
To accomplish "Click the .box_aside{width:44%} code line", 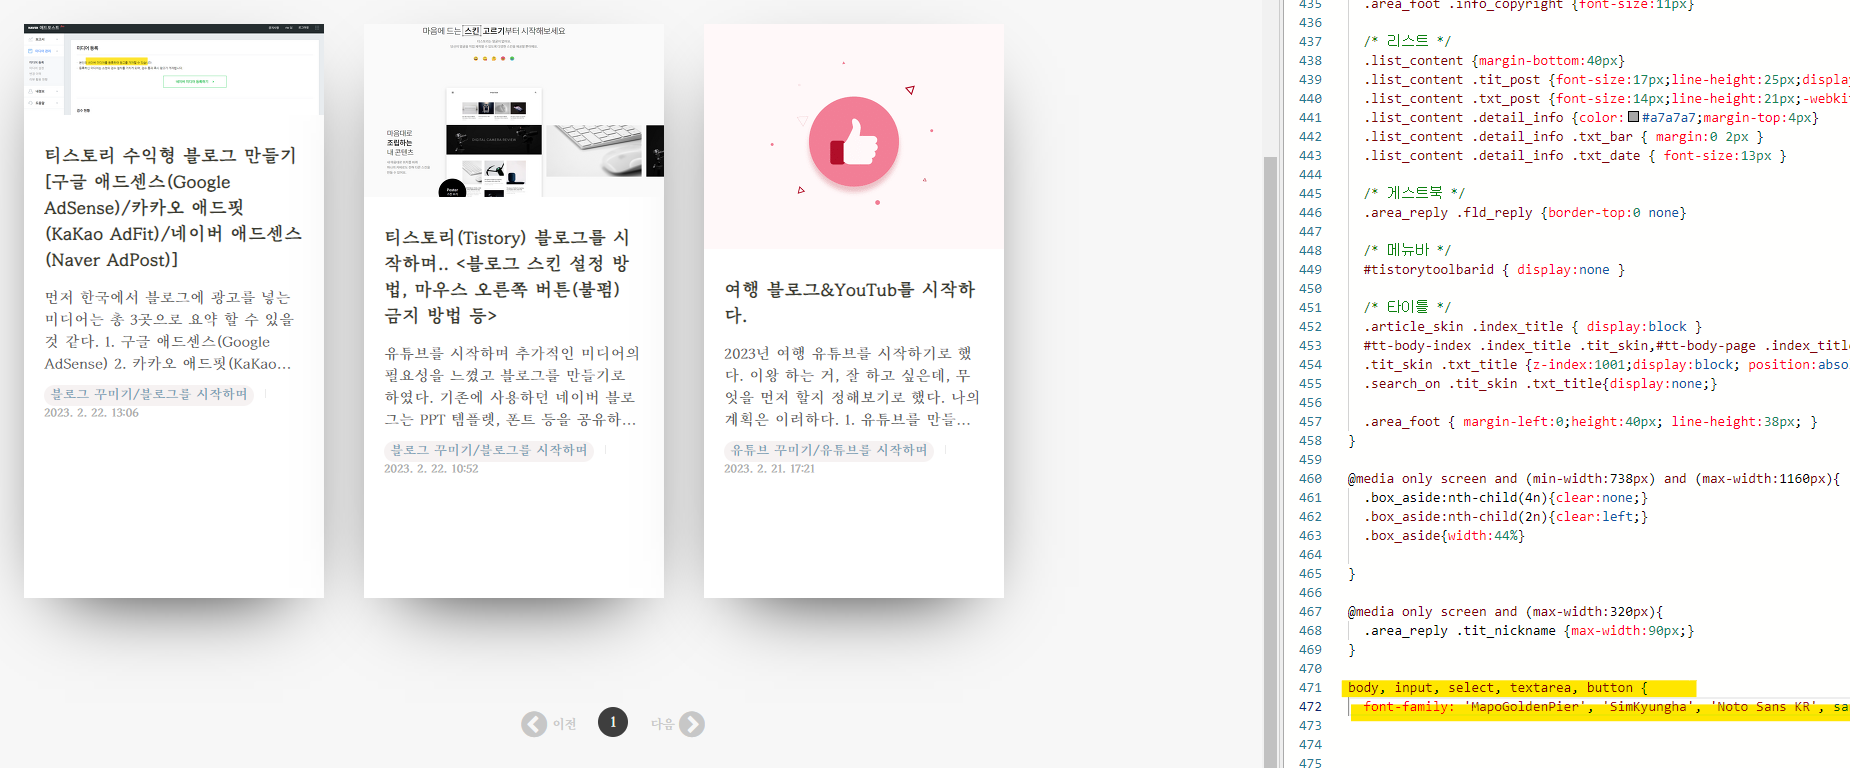I will (x=1444, y=536).
